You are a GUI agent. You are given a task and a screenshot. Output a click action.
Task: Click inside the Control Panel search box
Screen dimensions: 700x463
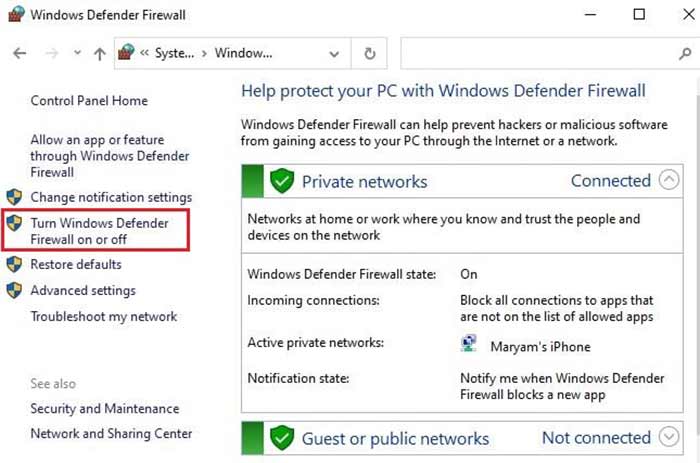pyautogui.click(x=535, y=54)
